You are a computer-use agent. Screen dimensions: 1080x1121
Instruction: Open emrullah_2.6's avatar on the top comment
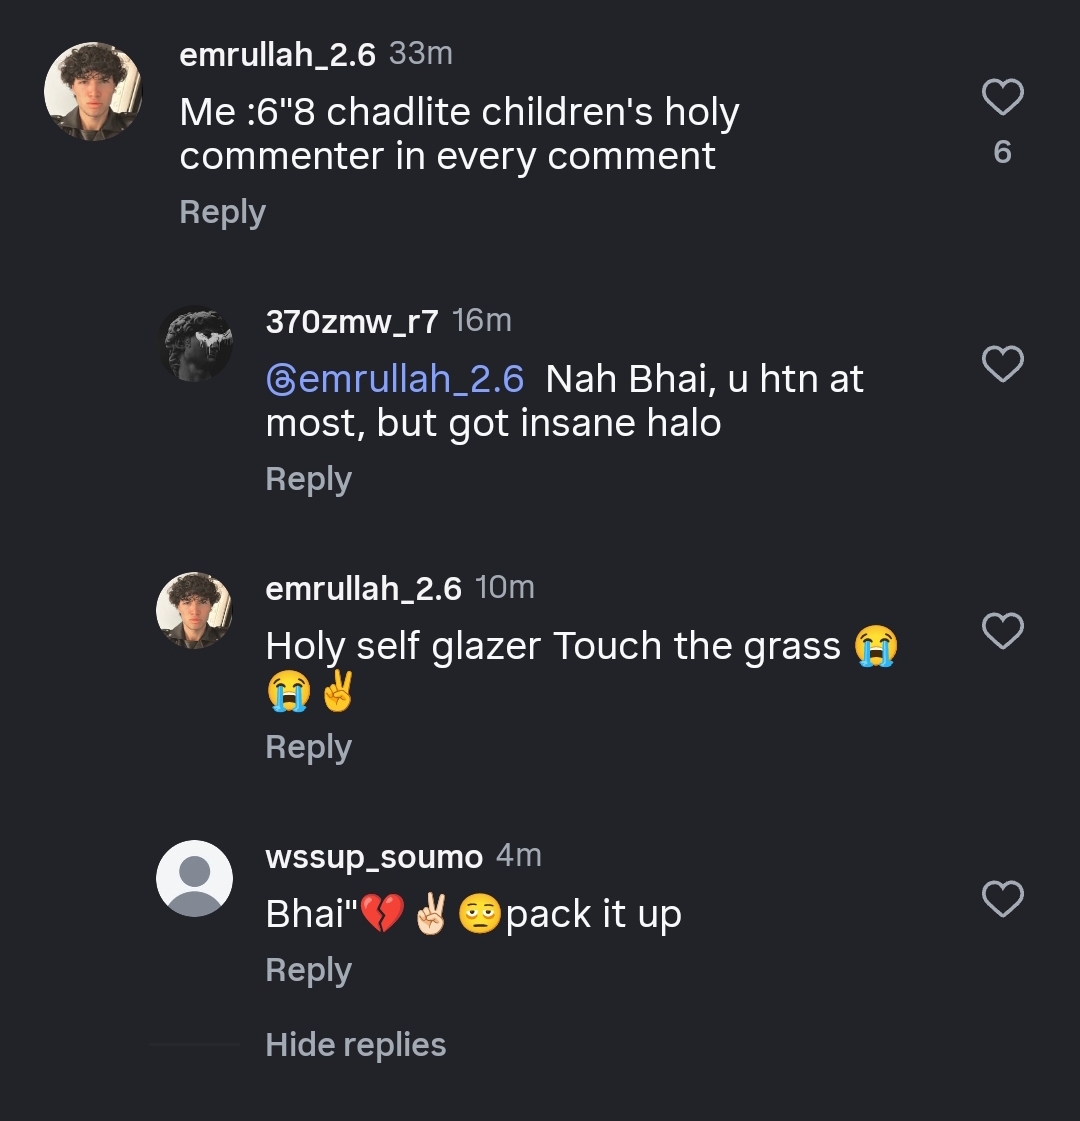[93, 92]
